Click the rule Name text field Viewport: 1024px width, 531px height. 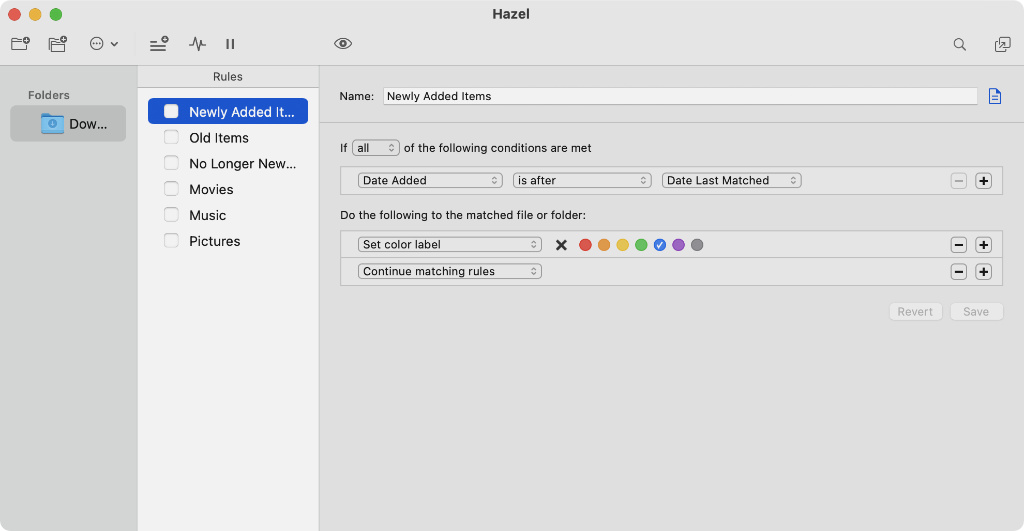click(x=679, y=96)
